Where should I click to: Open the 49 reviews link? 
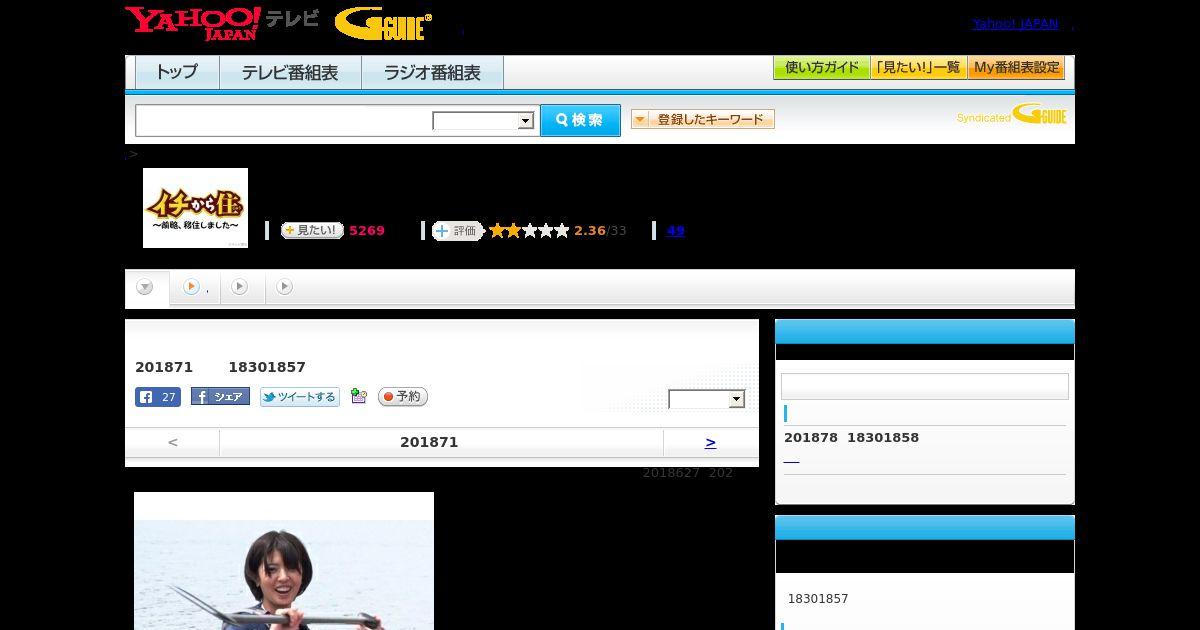[x=675, y=230]
